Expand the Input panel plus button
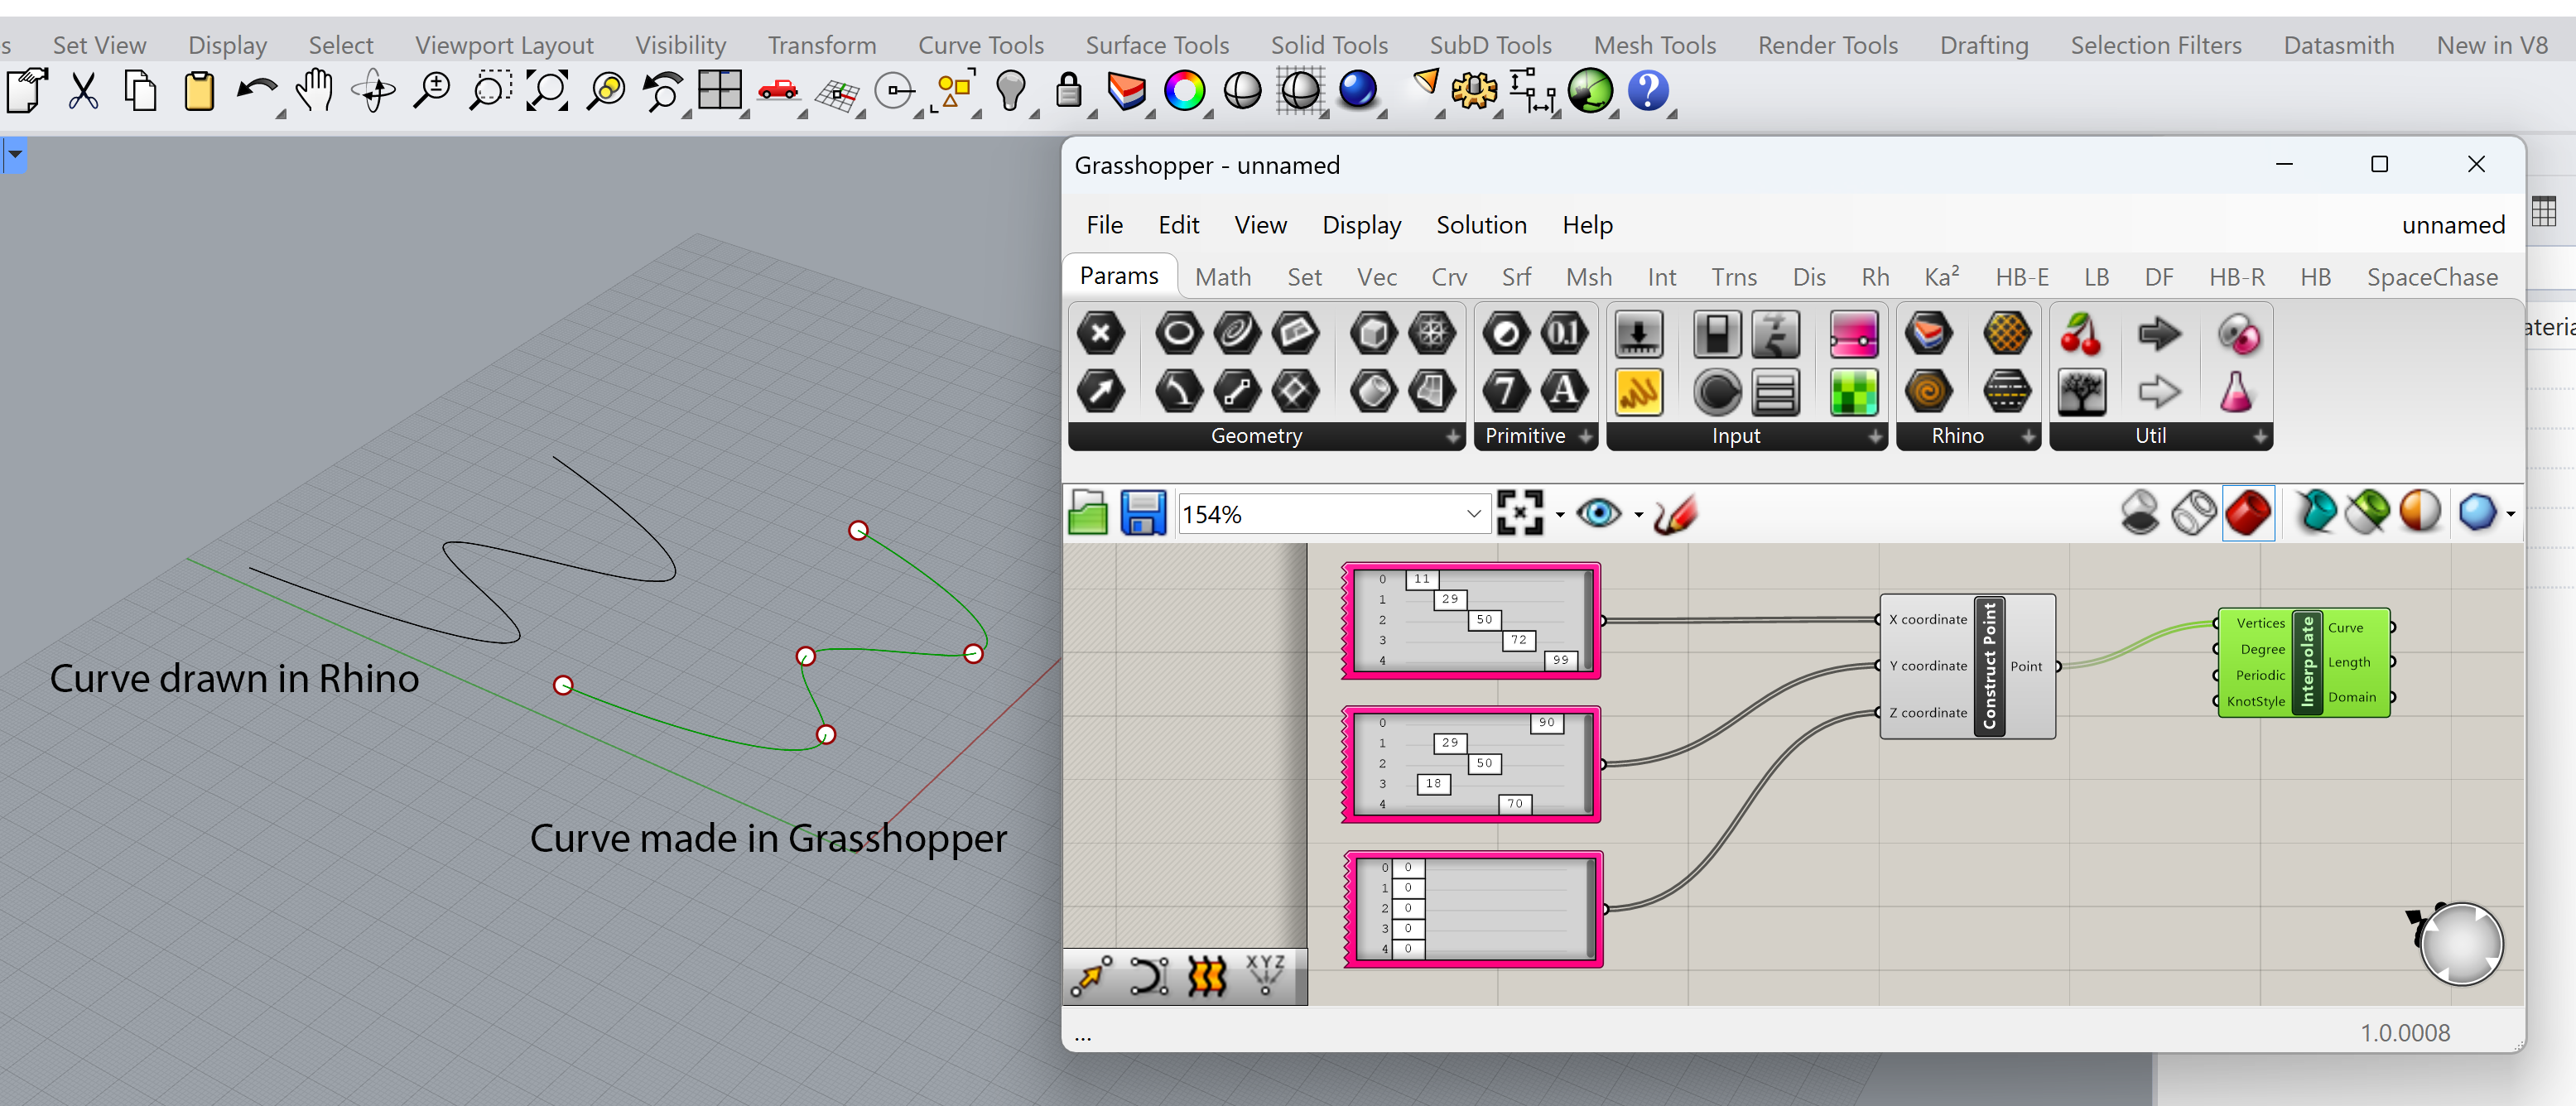This screenshot has height=1106, width=2576. tap(1875, 437)
